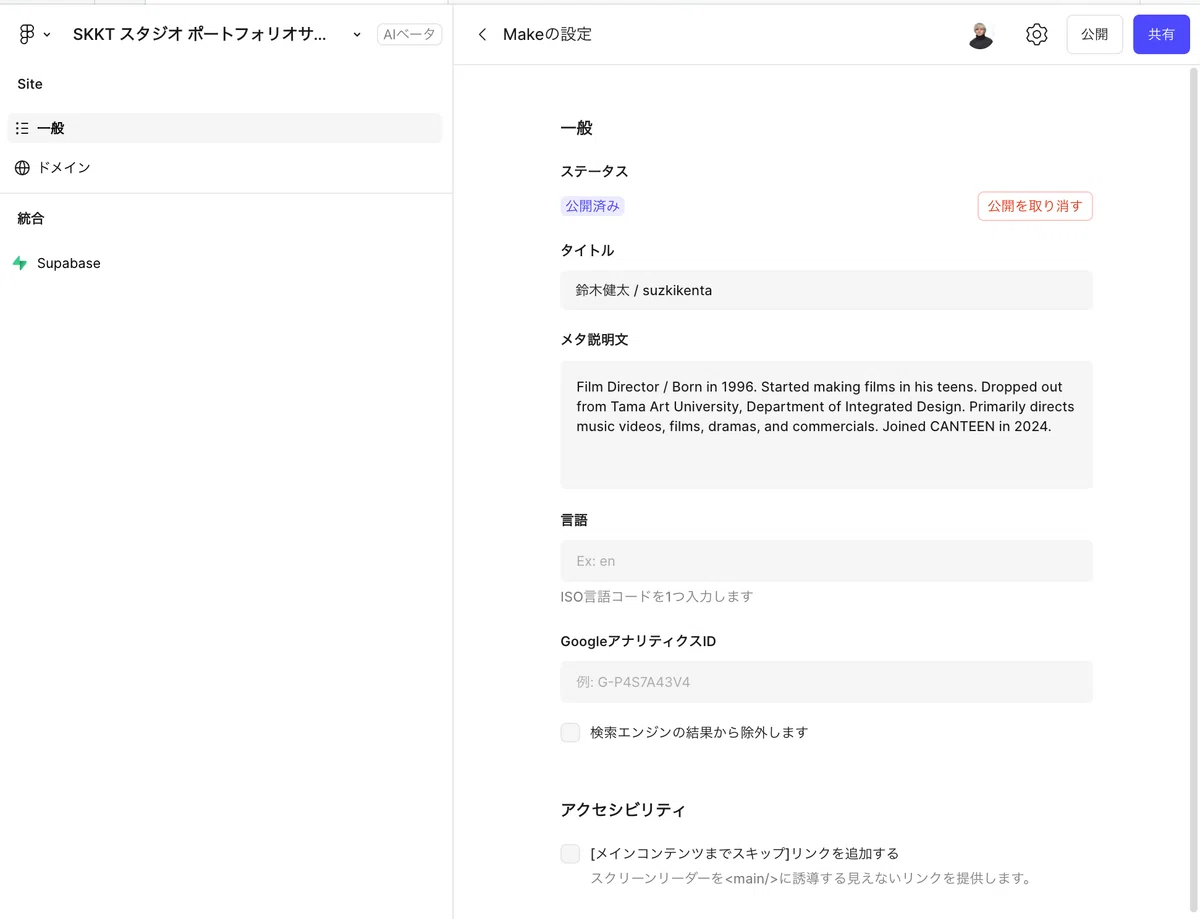Expand the chevron beside the Figma logo
The image size is (1200, 919).
[47, 35]
